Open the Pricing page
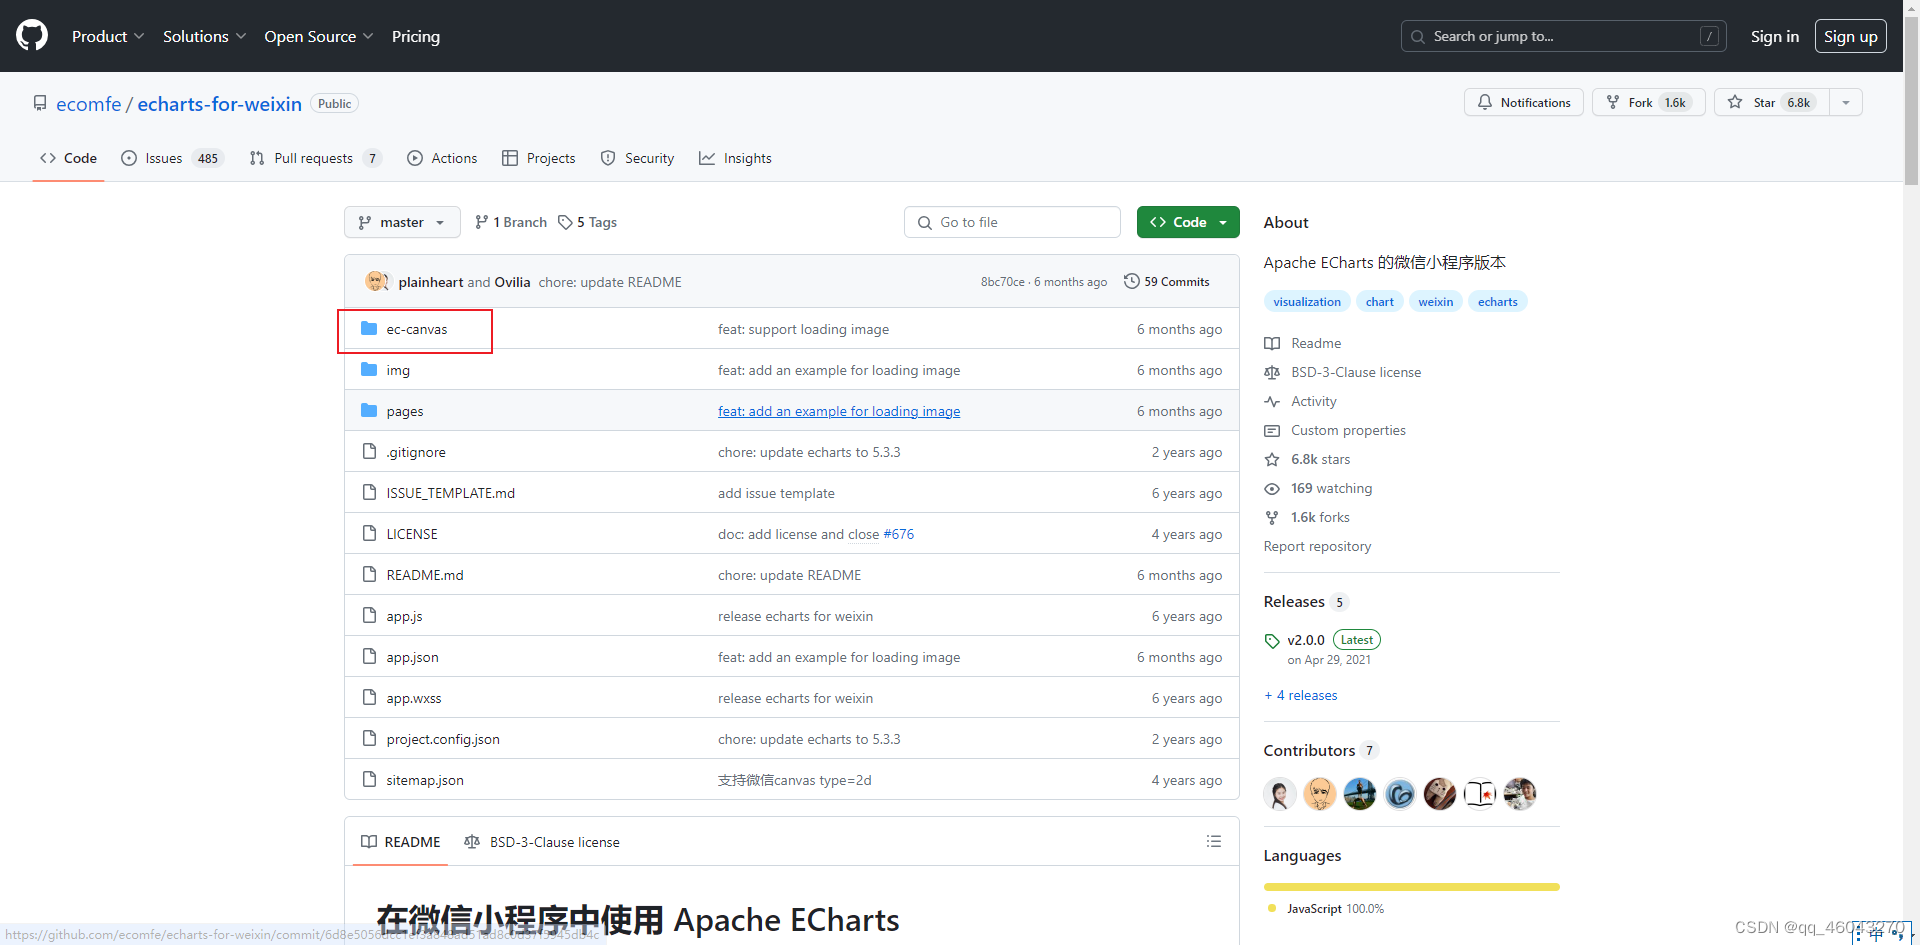The image size is (1920, 945). 416,36
